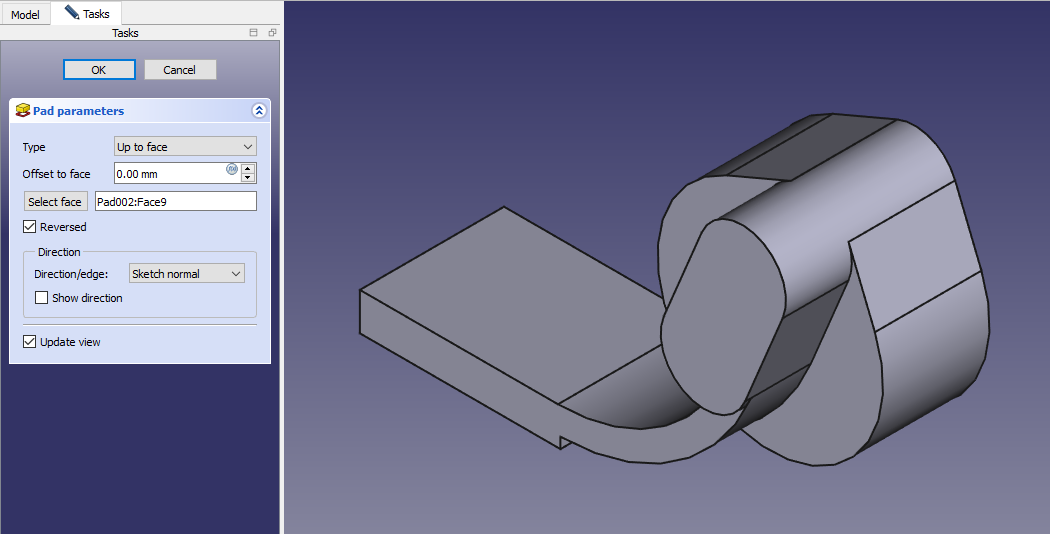The width and height of the screenshot is (1050, 534).
Task: Open the Direction/edge dropdown
Action: pos(187,274)
